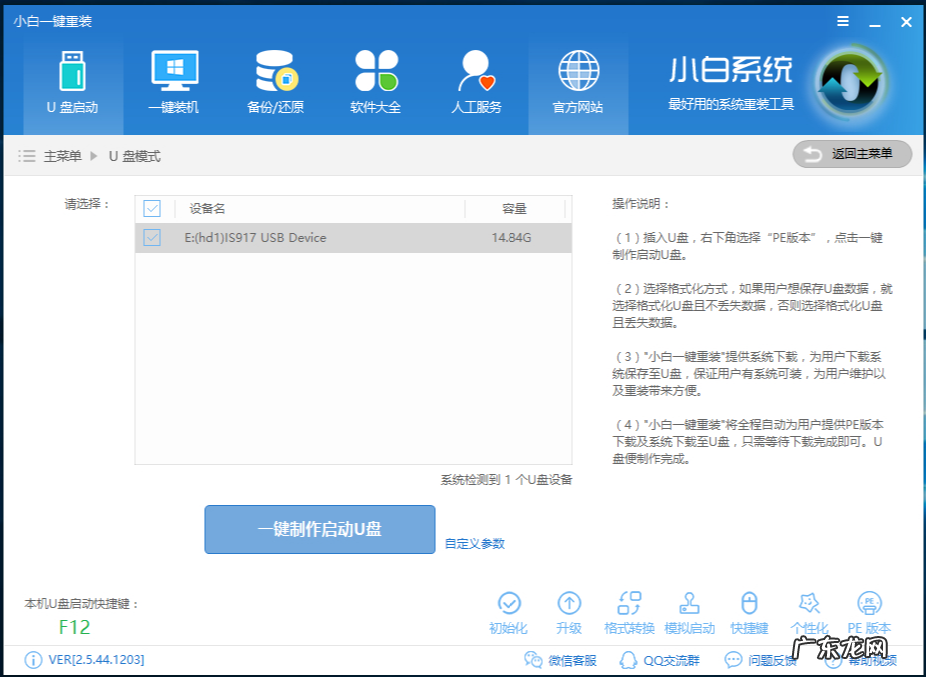Toggle the select-all devices checkbox
926x677 pixels.
[152, 209]
